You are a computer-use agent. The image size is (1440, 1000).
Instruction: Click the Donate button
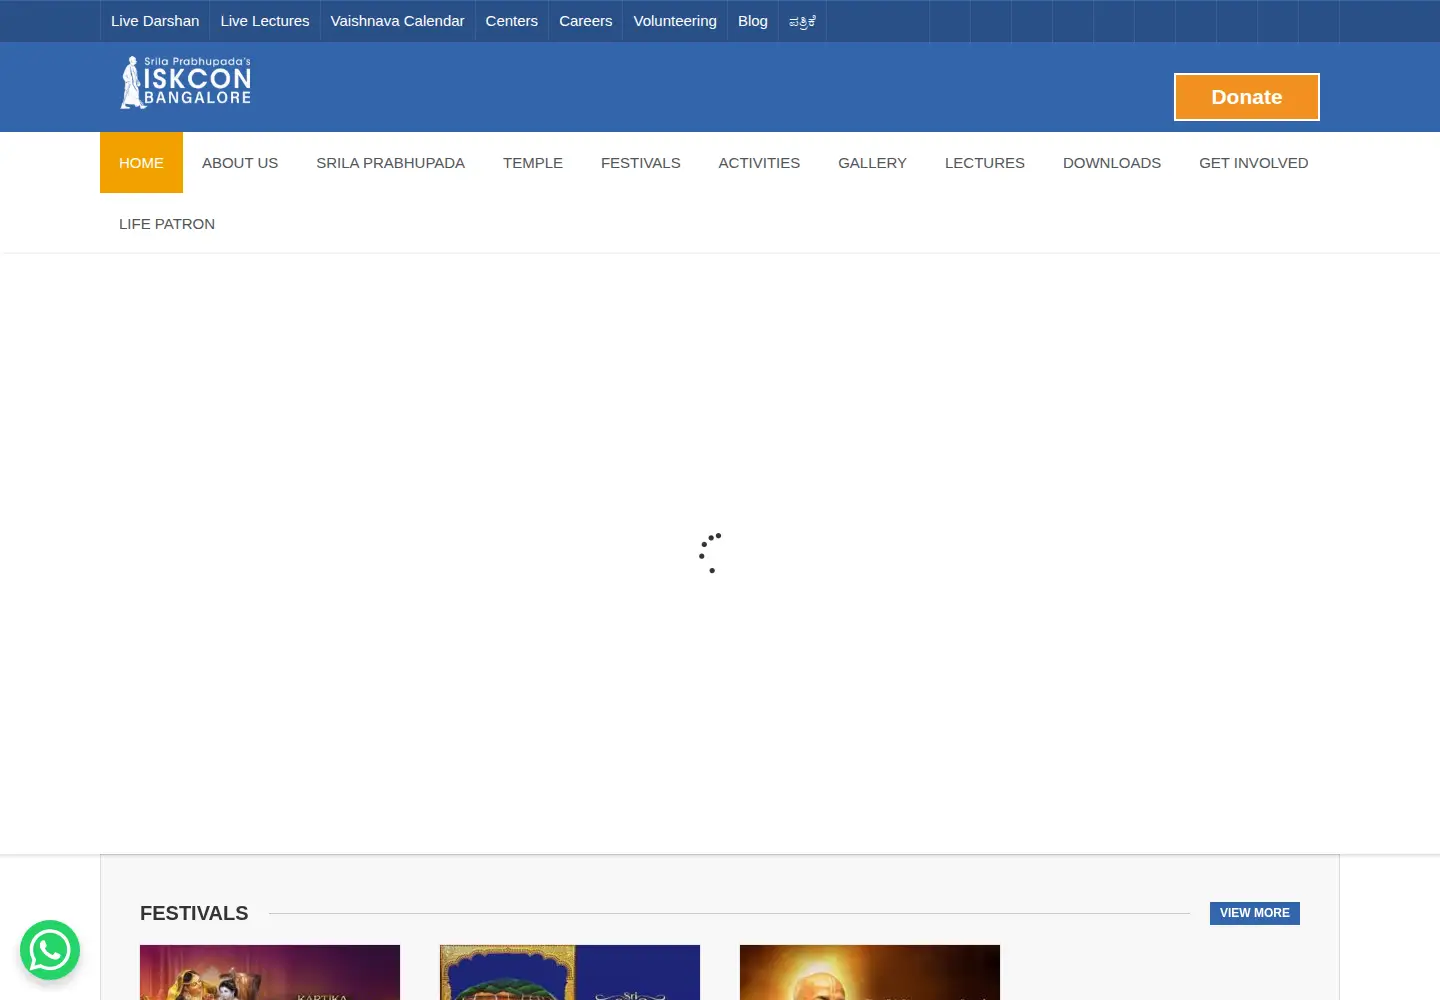coord(1247,97)
